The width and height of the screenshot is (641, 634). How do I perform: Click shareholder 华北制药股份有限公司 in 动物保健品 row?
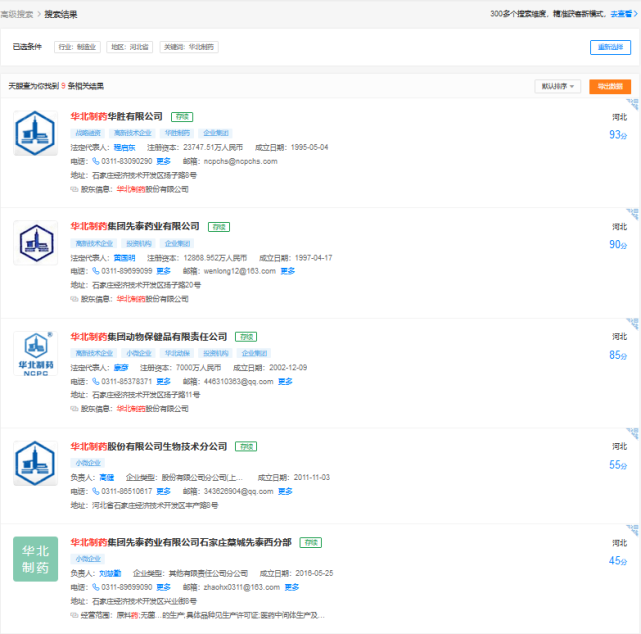(152, 408)
